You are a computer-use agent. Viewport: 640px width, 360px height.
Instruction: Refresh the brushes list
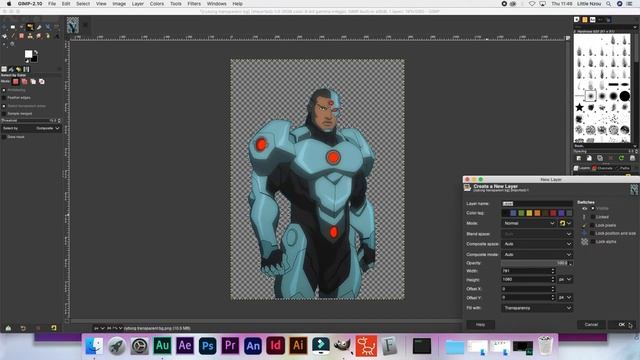621,158
